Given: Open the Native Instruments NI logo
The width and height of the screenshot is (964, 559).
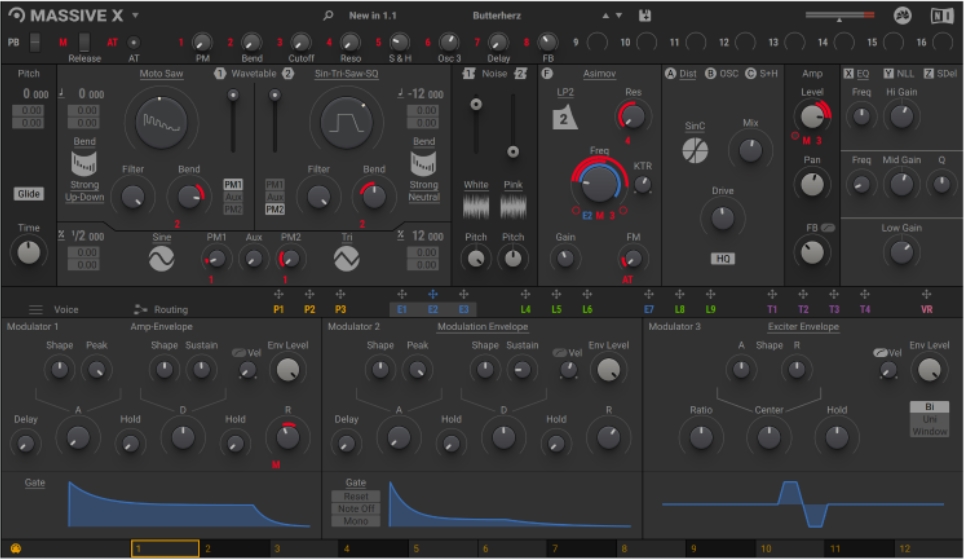Looking at the screenshot, I should (x=942, y=15).
